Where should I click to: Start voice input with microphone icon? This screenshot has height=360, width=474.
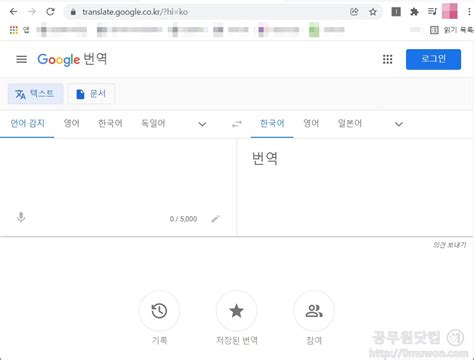point(21,217)
